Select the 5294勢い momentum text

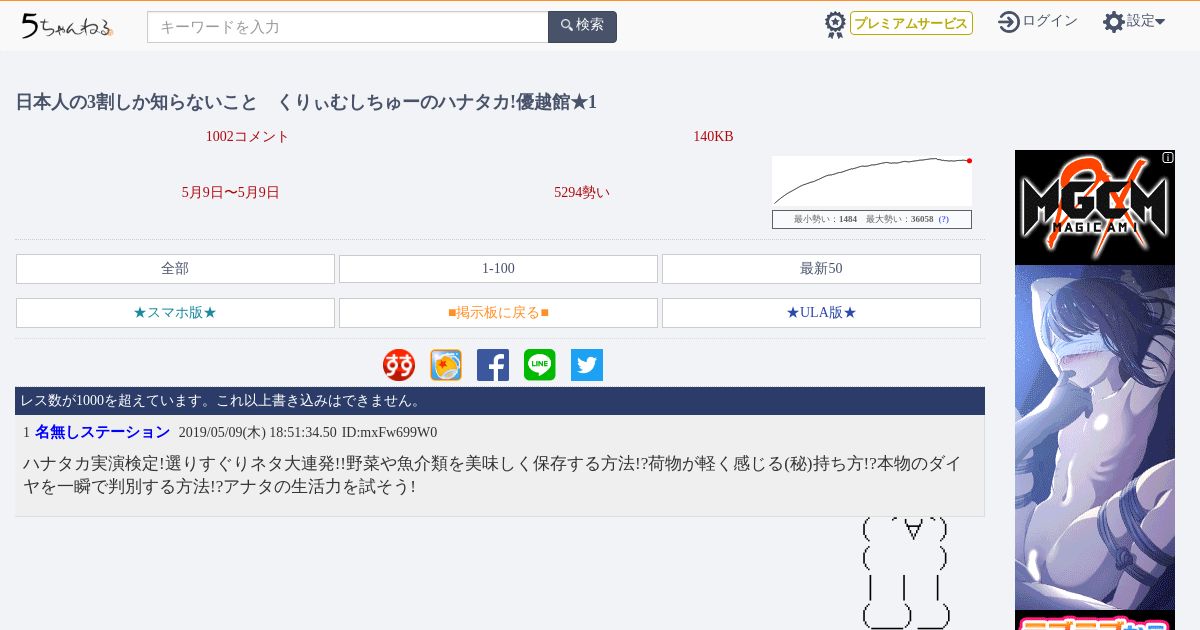tap(582, 193)
